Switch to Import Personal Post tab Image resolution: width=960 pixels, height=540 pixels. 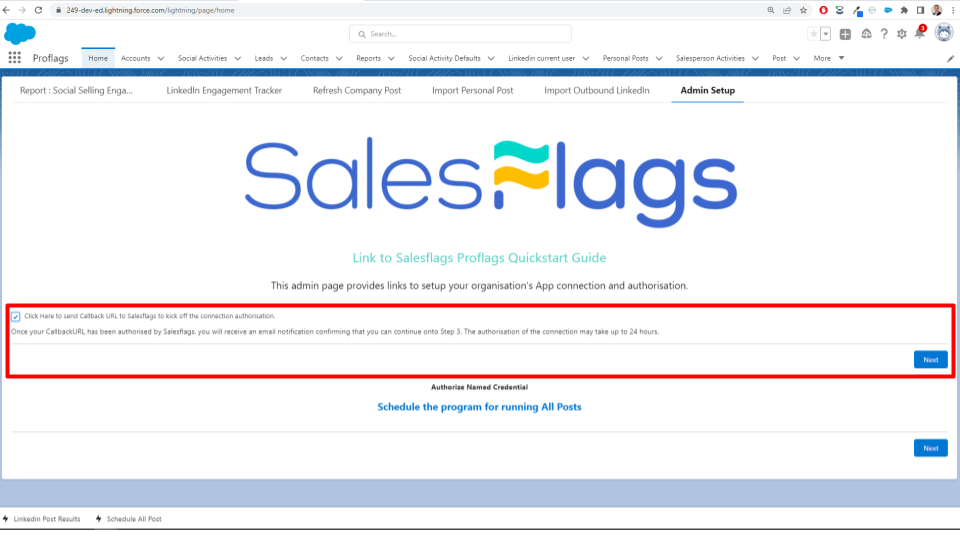(473, 90)
